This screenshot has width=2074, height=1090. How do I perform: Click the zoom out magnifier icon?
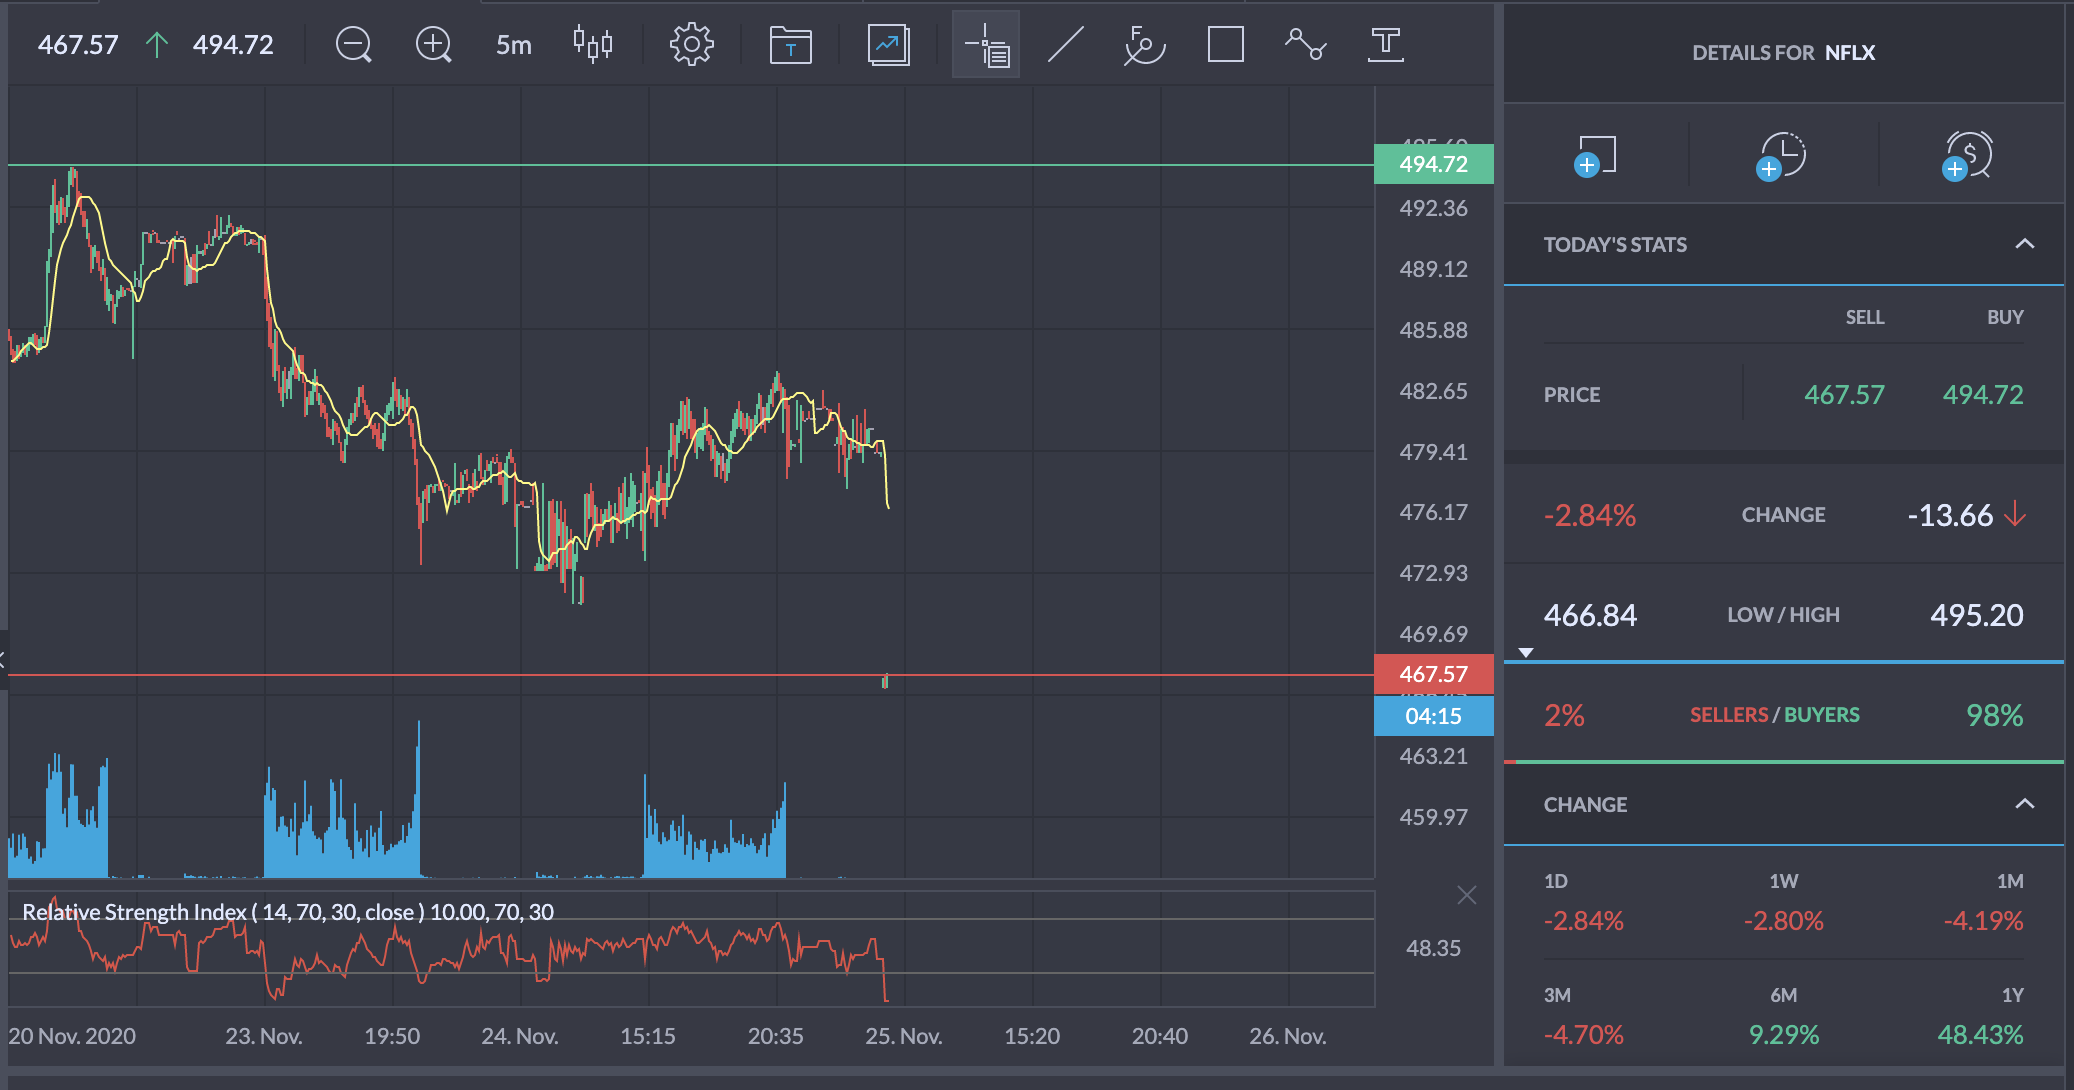(x=353, y=45)
